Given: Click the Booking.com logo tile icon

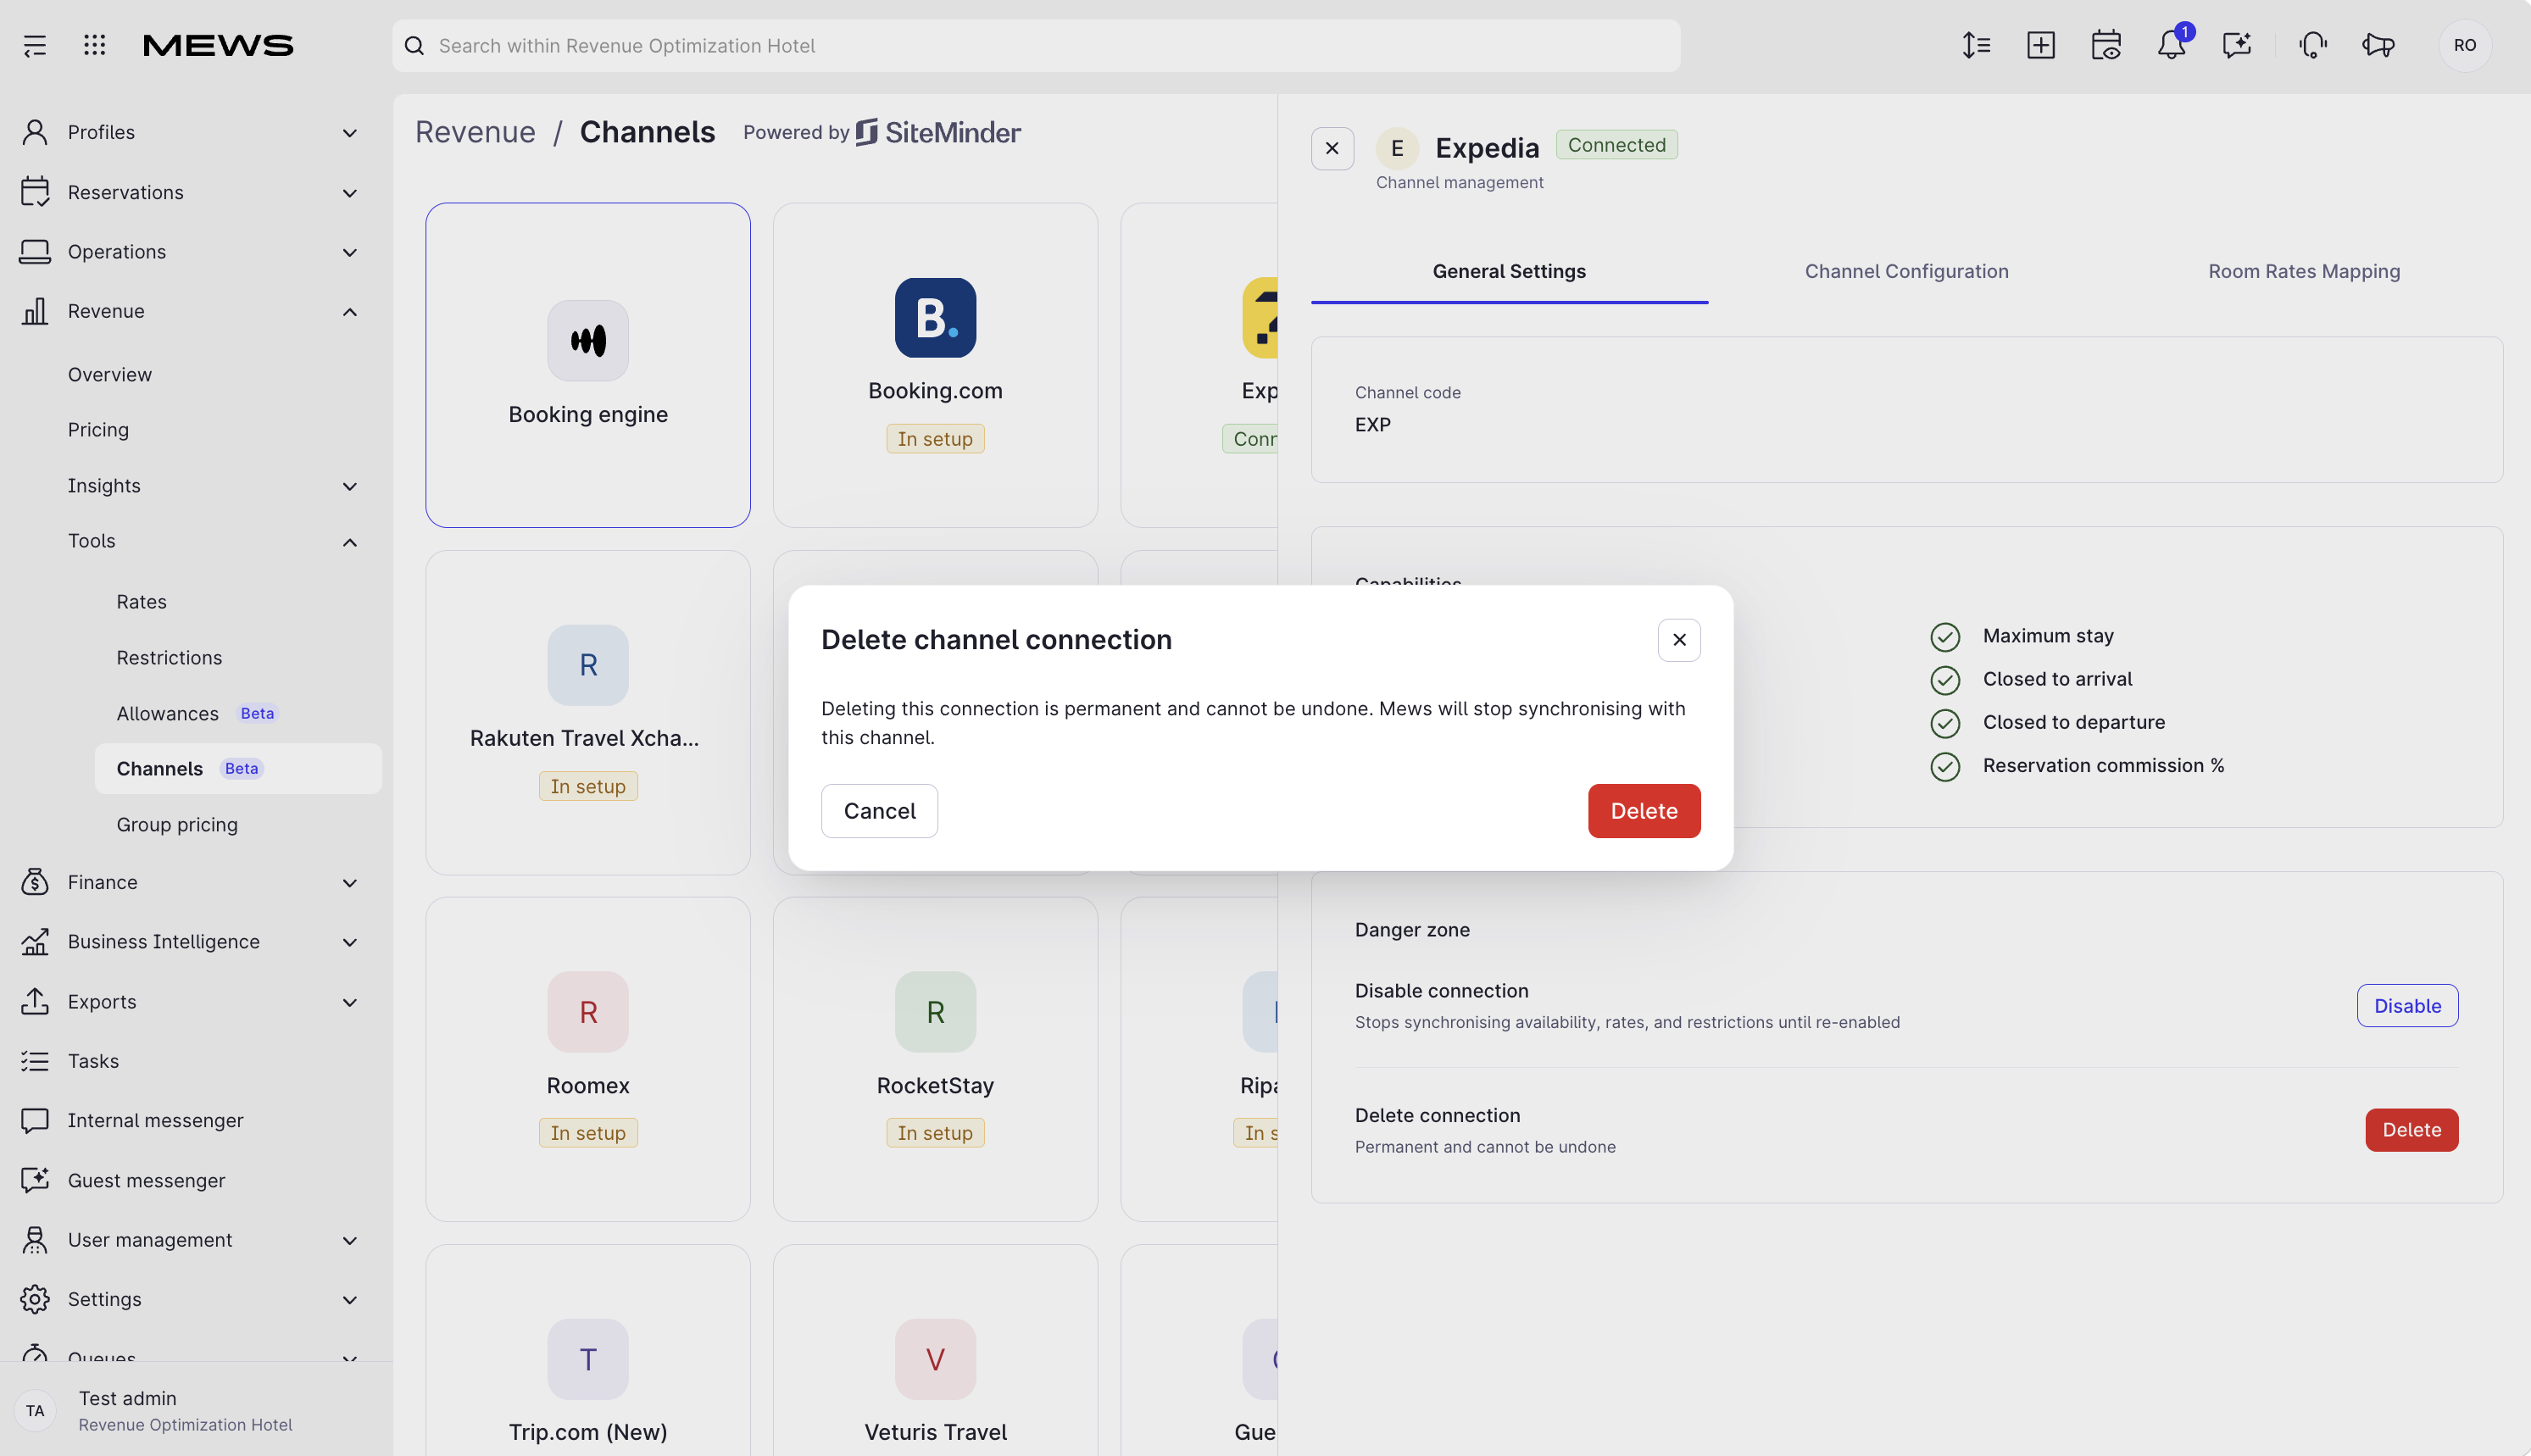Looking at the screenshot, I should (935, 318).
